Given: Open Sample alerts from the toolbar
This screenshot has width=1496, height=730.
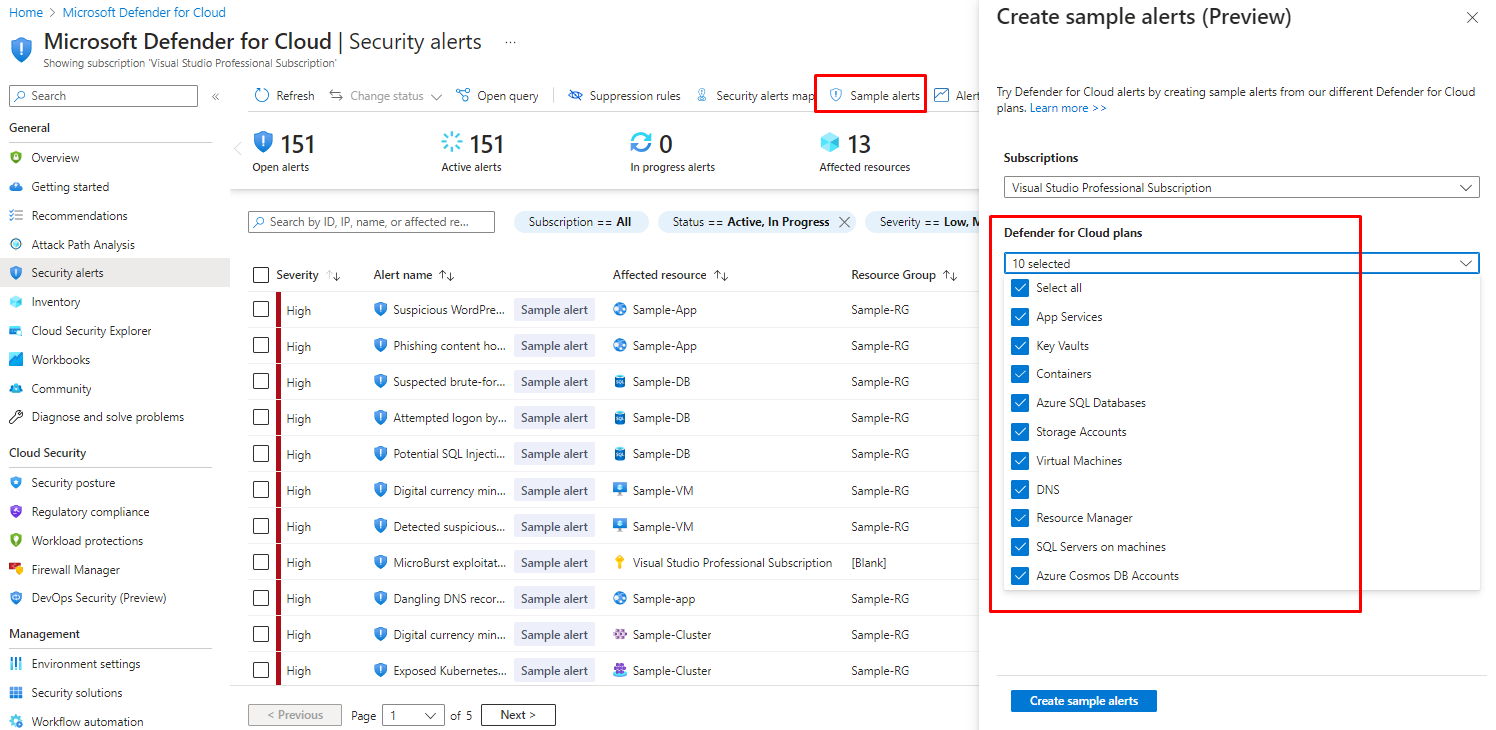Looking at the screenshot, I should click(874, 96).
